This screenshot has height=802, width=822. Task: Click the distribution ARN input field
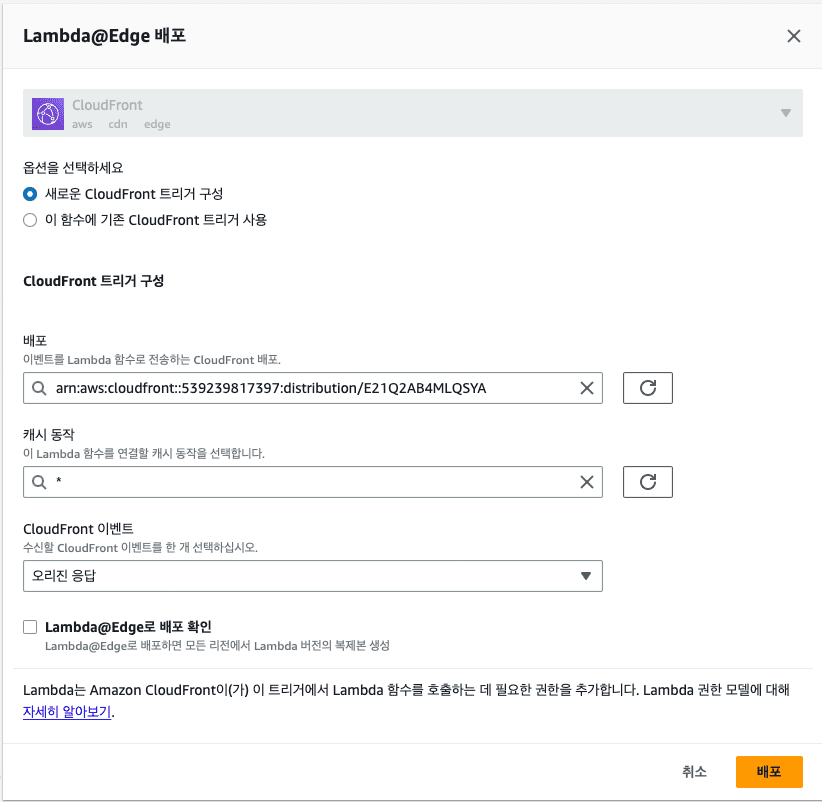(x=300, y=388)
